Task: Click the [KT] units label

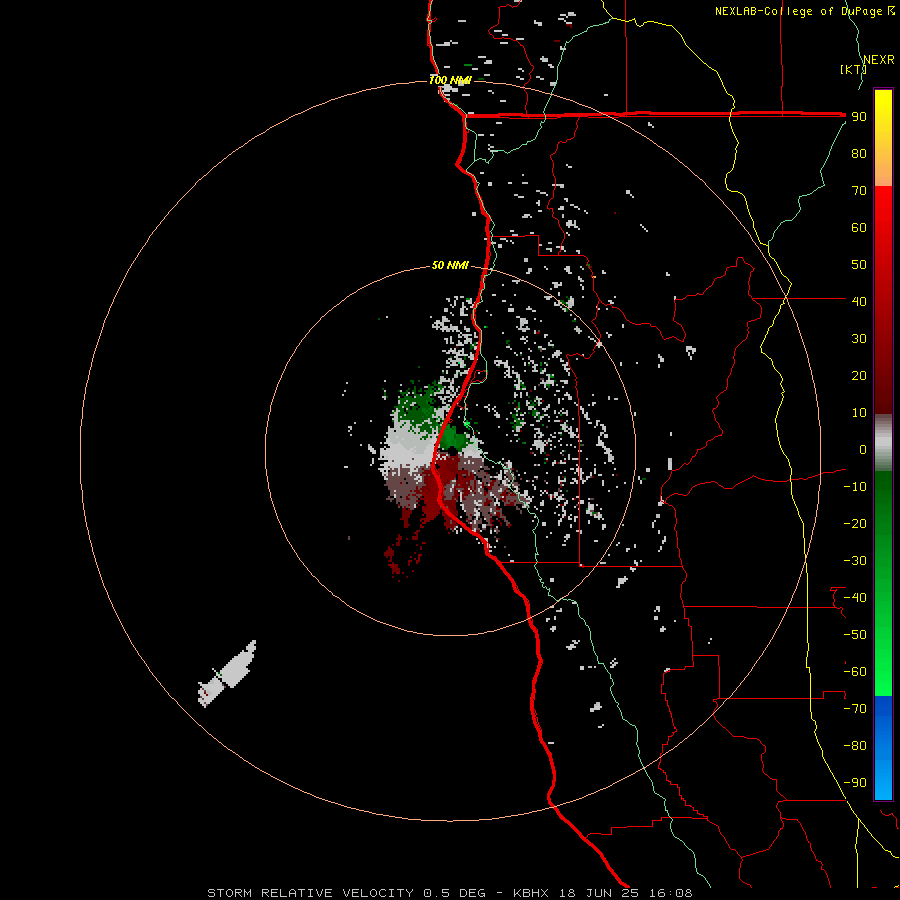Action: [x=853, y=69]
